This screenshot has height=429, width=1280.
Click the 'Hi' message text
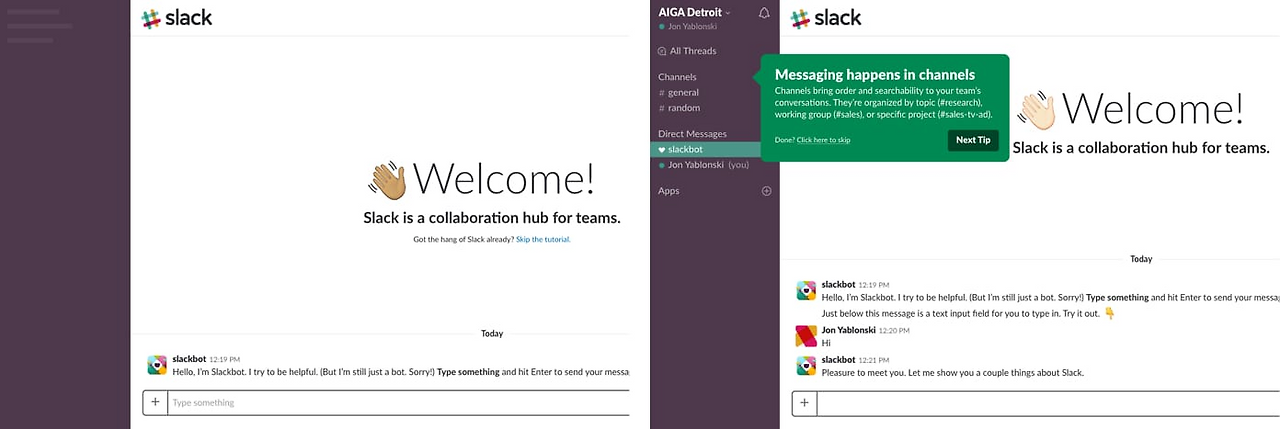click(x=825, y=343)
